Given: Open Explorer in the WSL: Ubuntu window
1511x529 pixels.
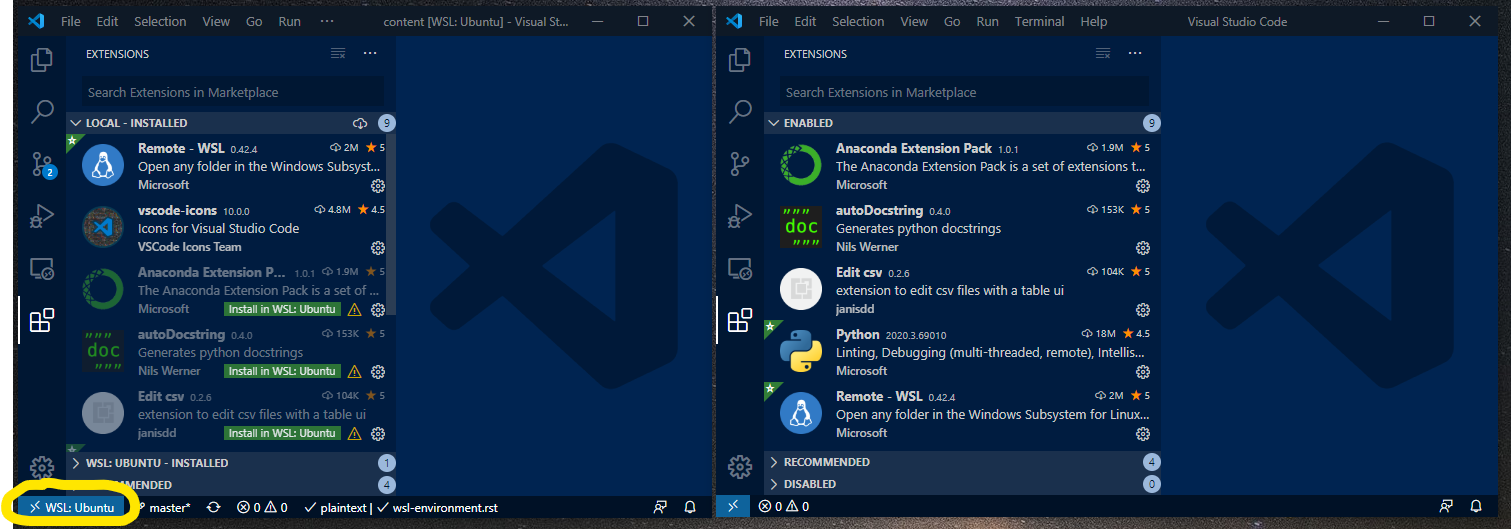Looking at the screenshot, I should click(41, 60).
